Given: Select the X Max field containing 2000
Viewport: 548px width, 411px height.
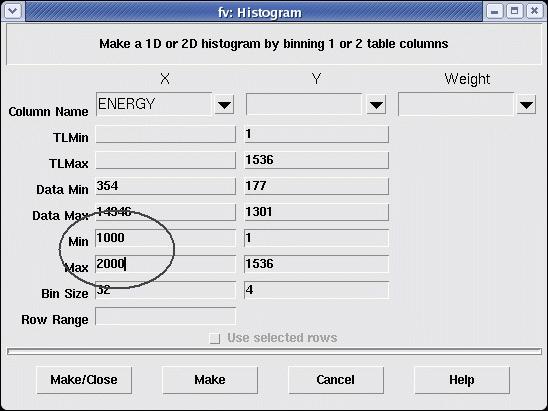Looking at the screenshot, I should point(165,264).
